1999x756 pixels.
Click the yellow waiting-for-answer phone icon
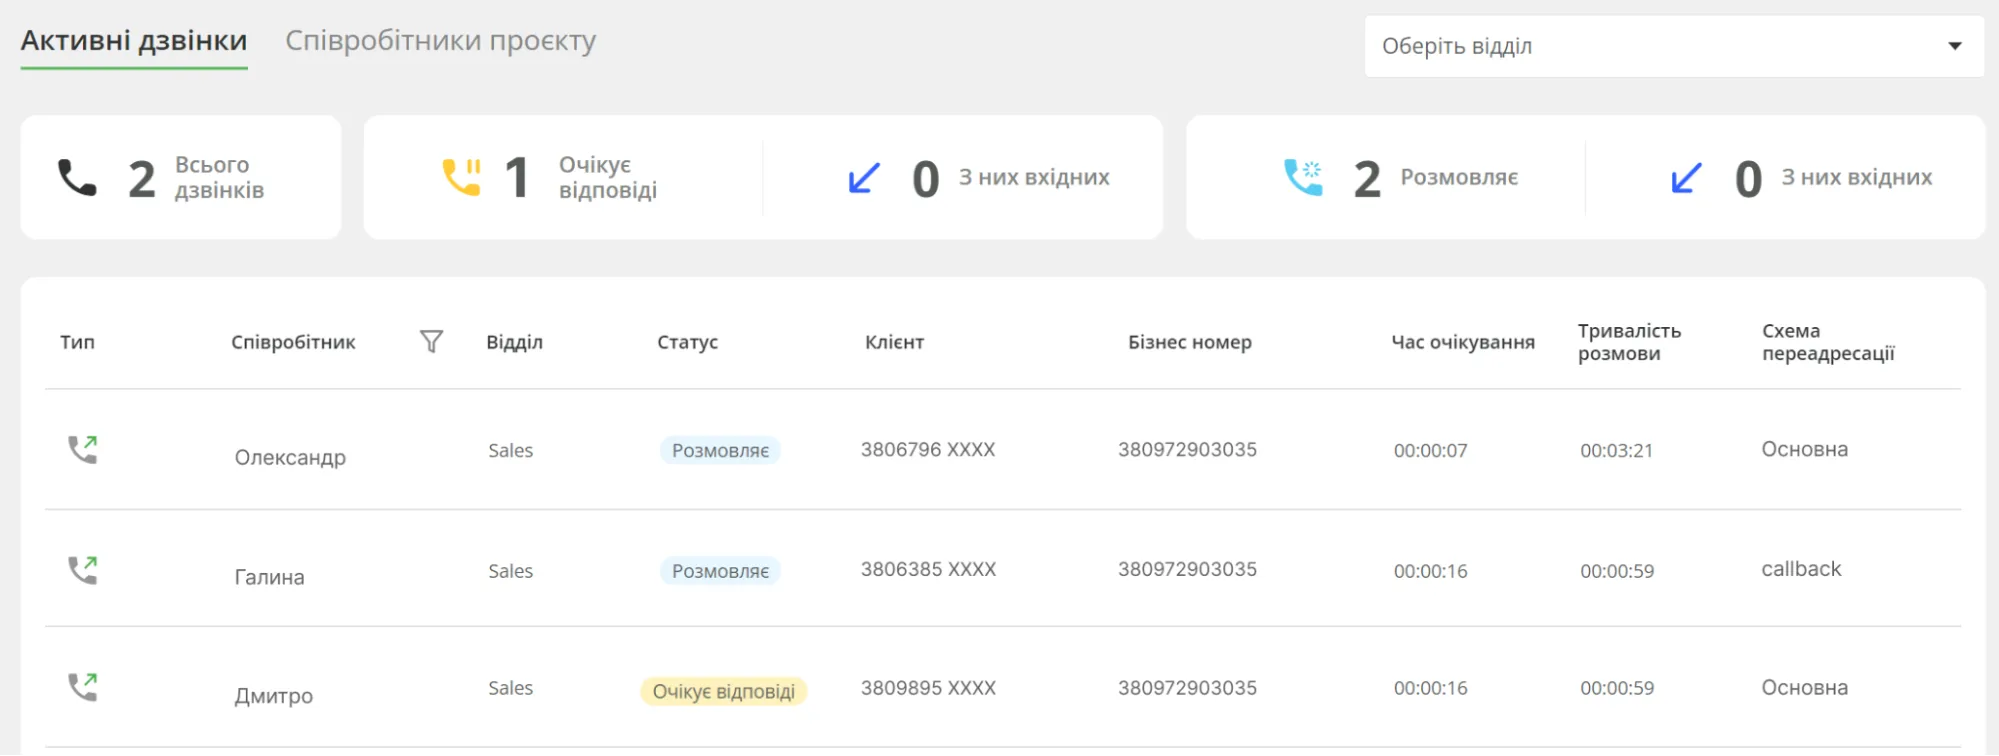click(x=461, y=178)
